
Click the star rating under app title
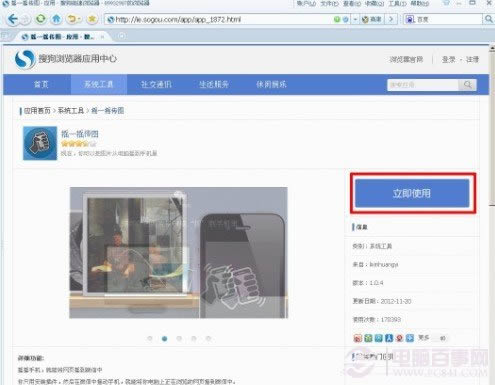coord(79,144)
